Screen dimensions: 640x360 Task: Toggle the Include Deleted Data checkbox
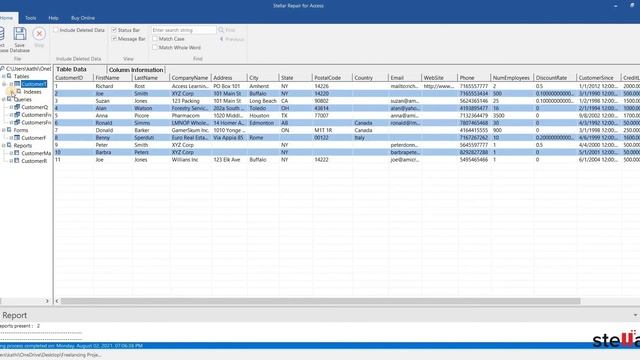point(56,30)
